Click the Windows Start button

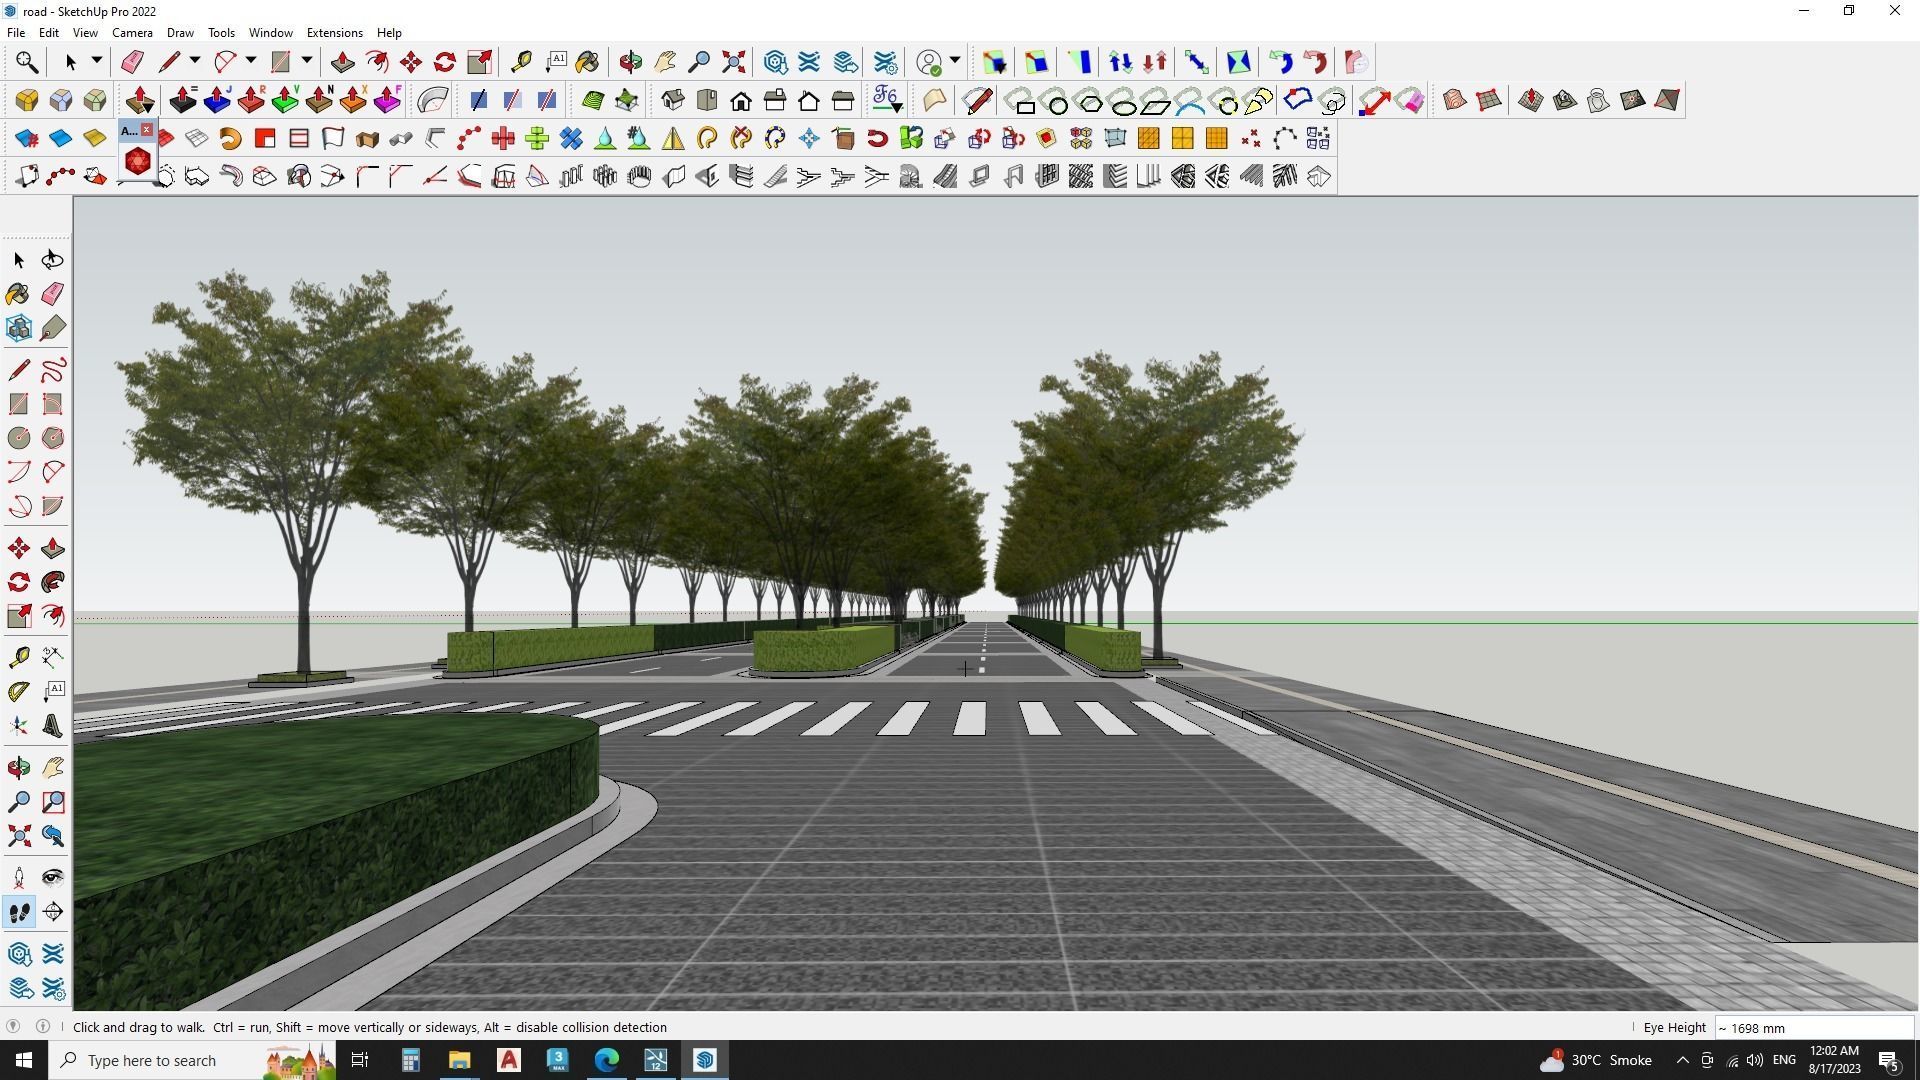point(24,1060)
